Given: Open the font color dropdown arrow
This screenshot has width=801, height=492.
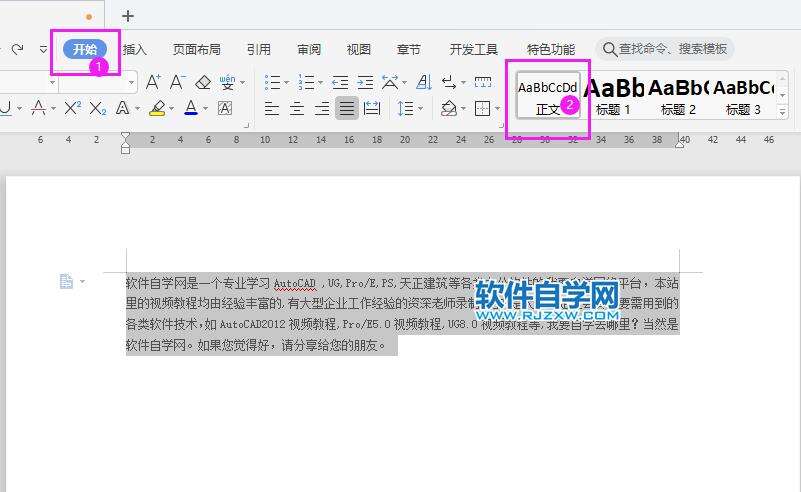Looking at the screenshot, I should 205,108.
